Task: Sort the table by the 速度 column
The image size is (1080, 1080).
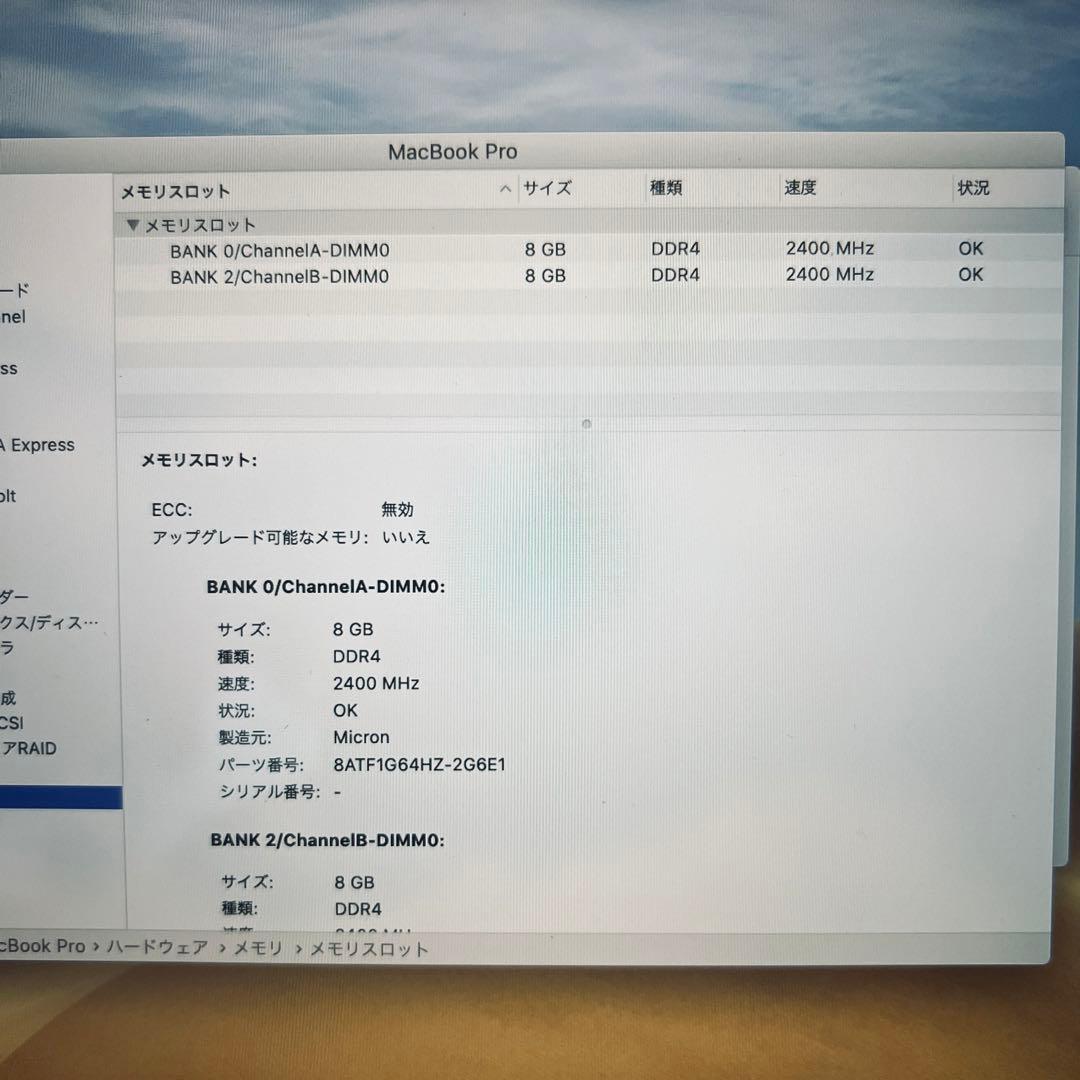Action: 801,188
